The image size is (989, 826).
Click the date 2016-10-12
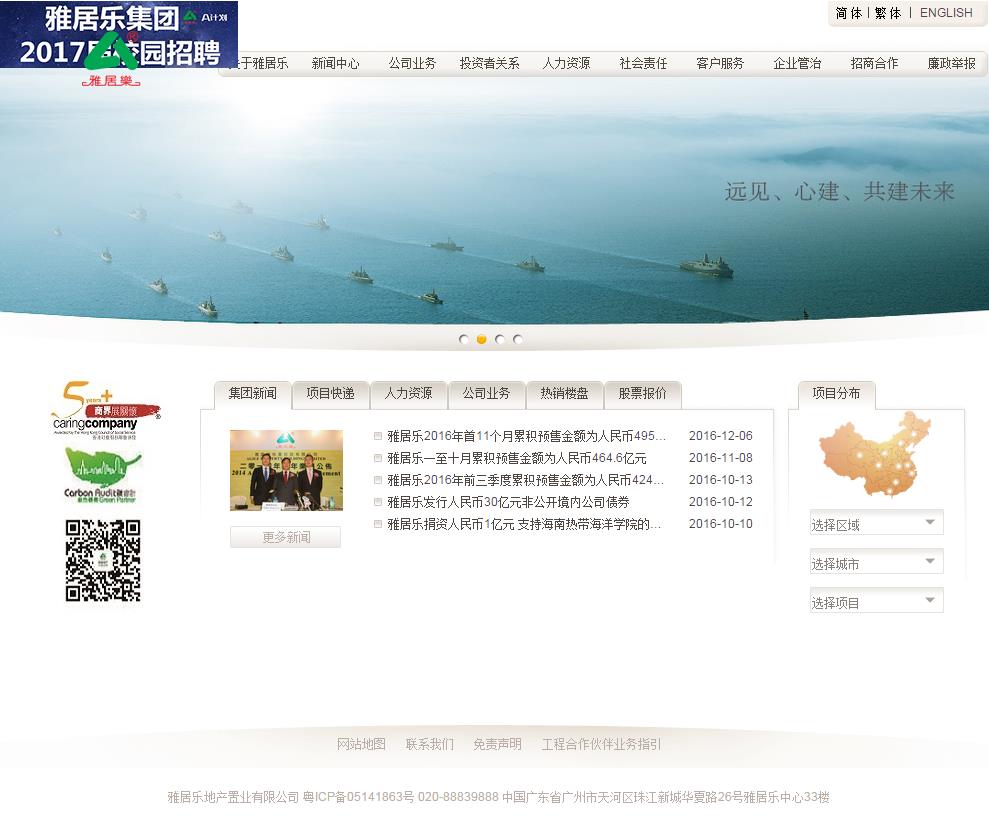(720, 502)
